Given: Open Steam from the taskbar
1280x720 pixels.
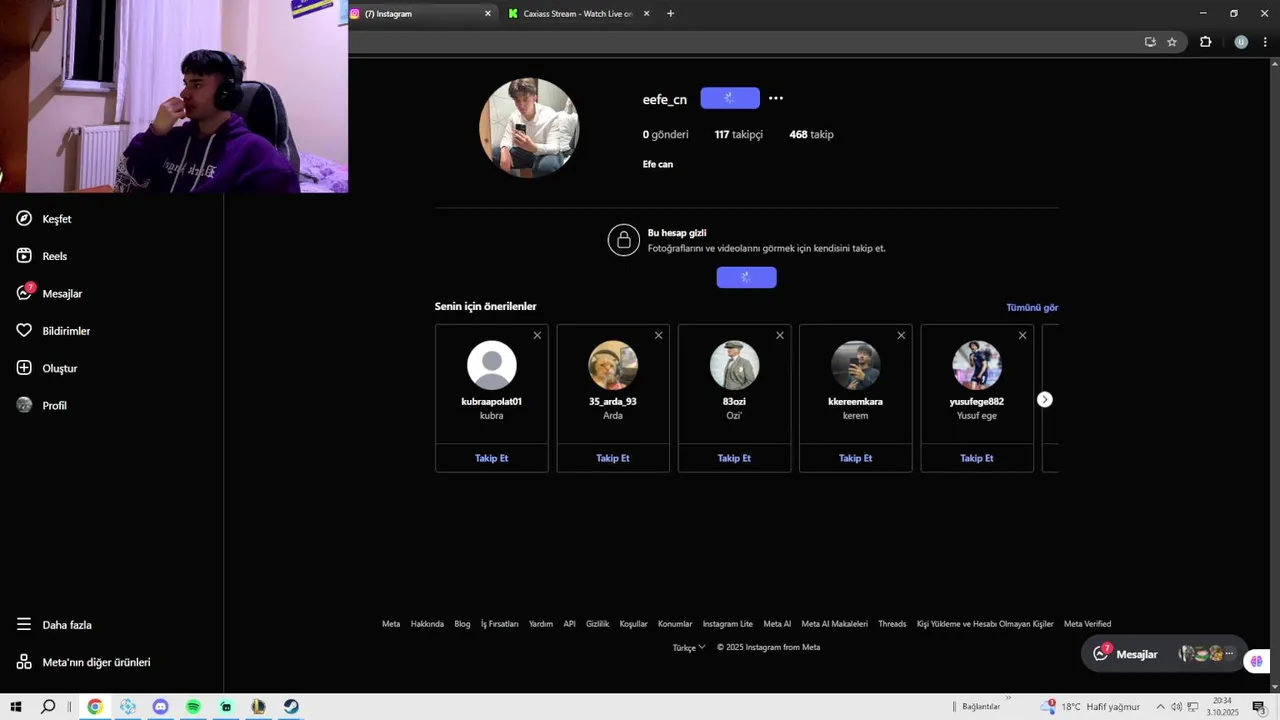Looking at the screenshot, I should [290, 707].
